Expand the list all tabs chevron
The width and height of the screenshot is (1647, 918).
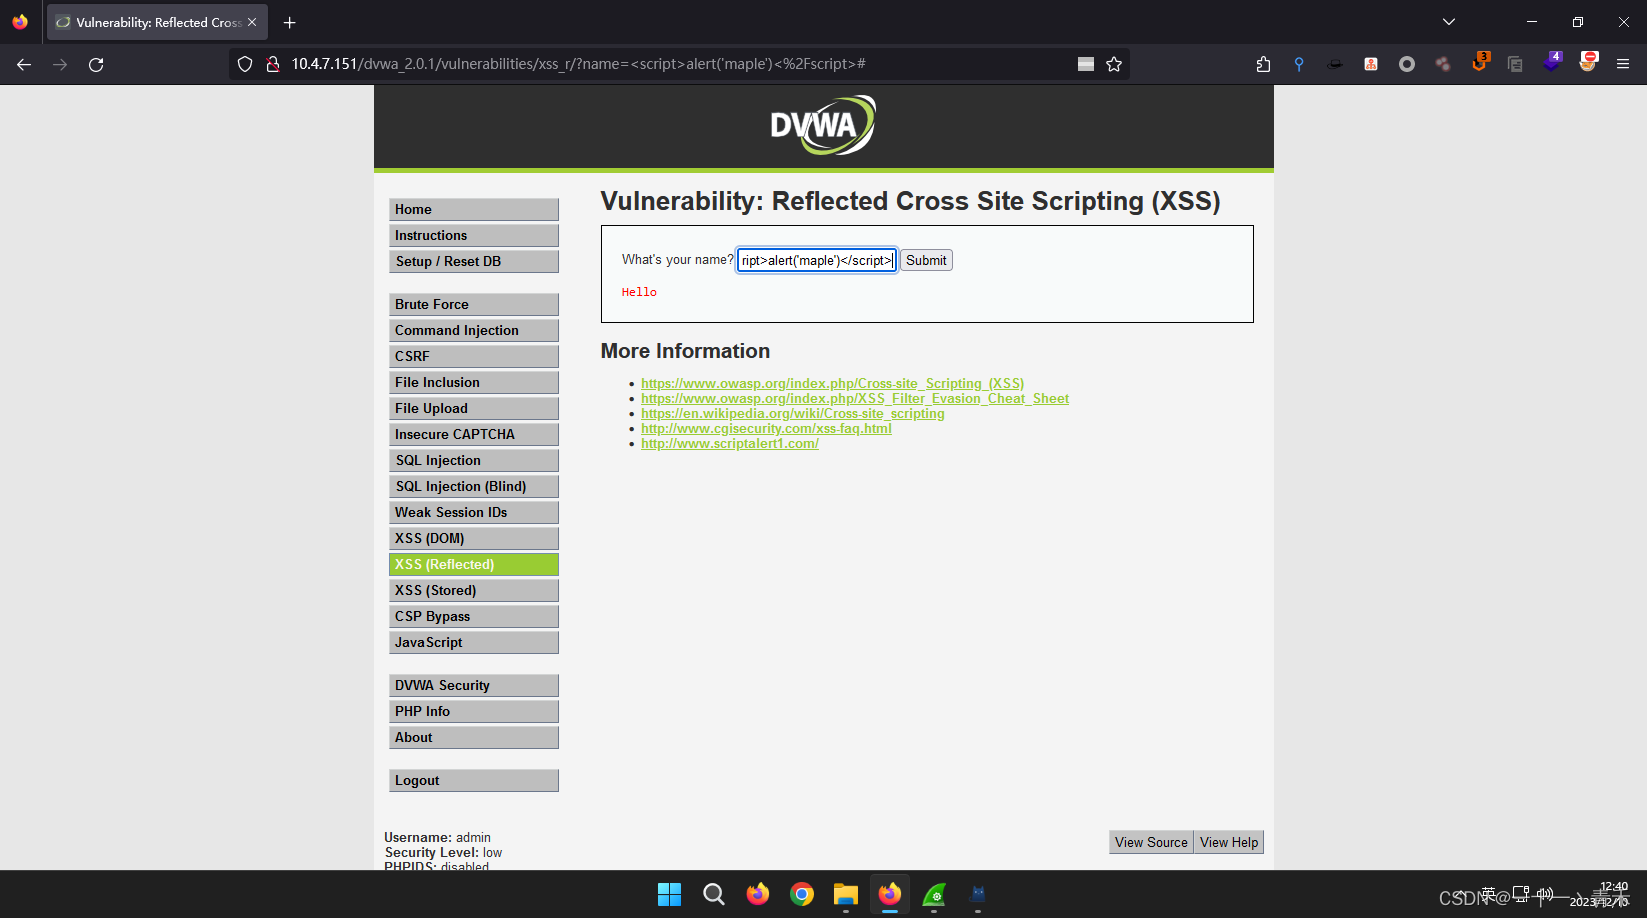(1449, 22)
